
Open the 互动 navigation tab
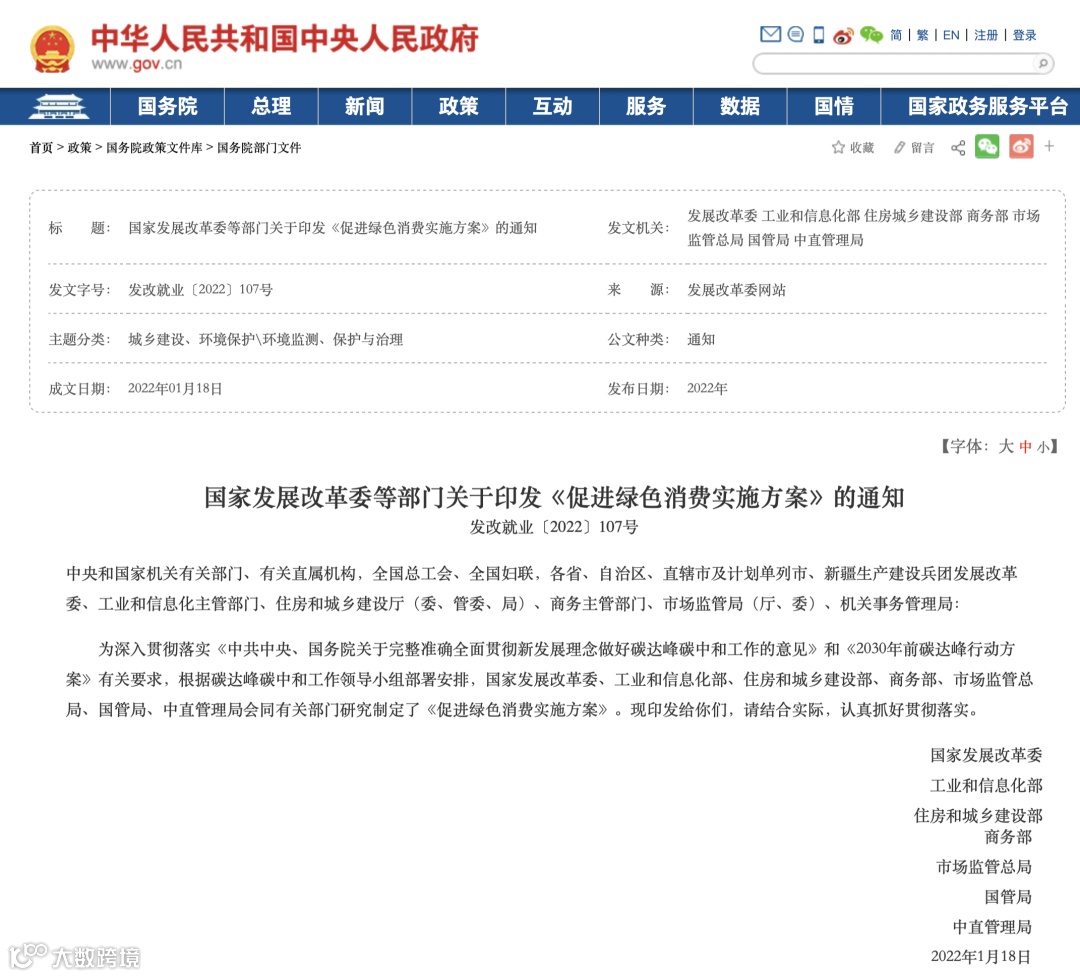click(552, 107)
